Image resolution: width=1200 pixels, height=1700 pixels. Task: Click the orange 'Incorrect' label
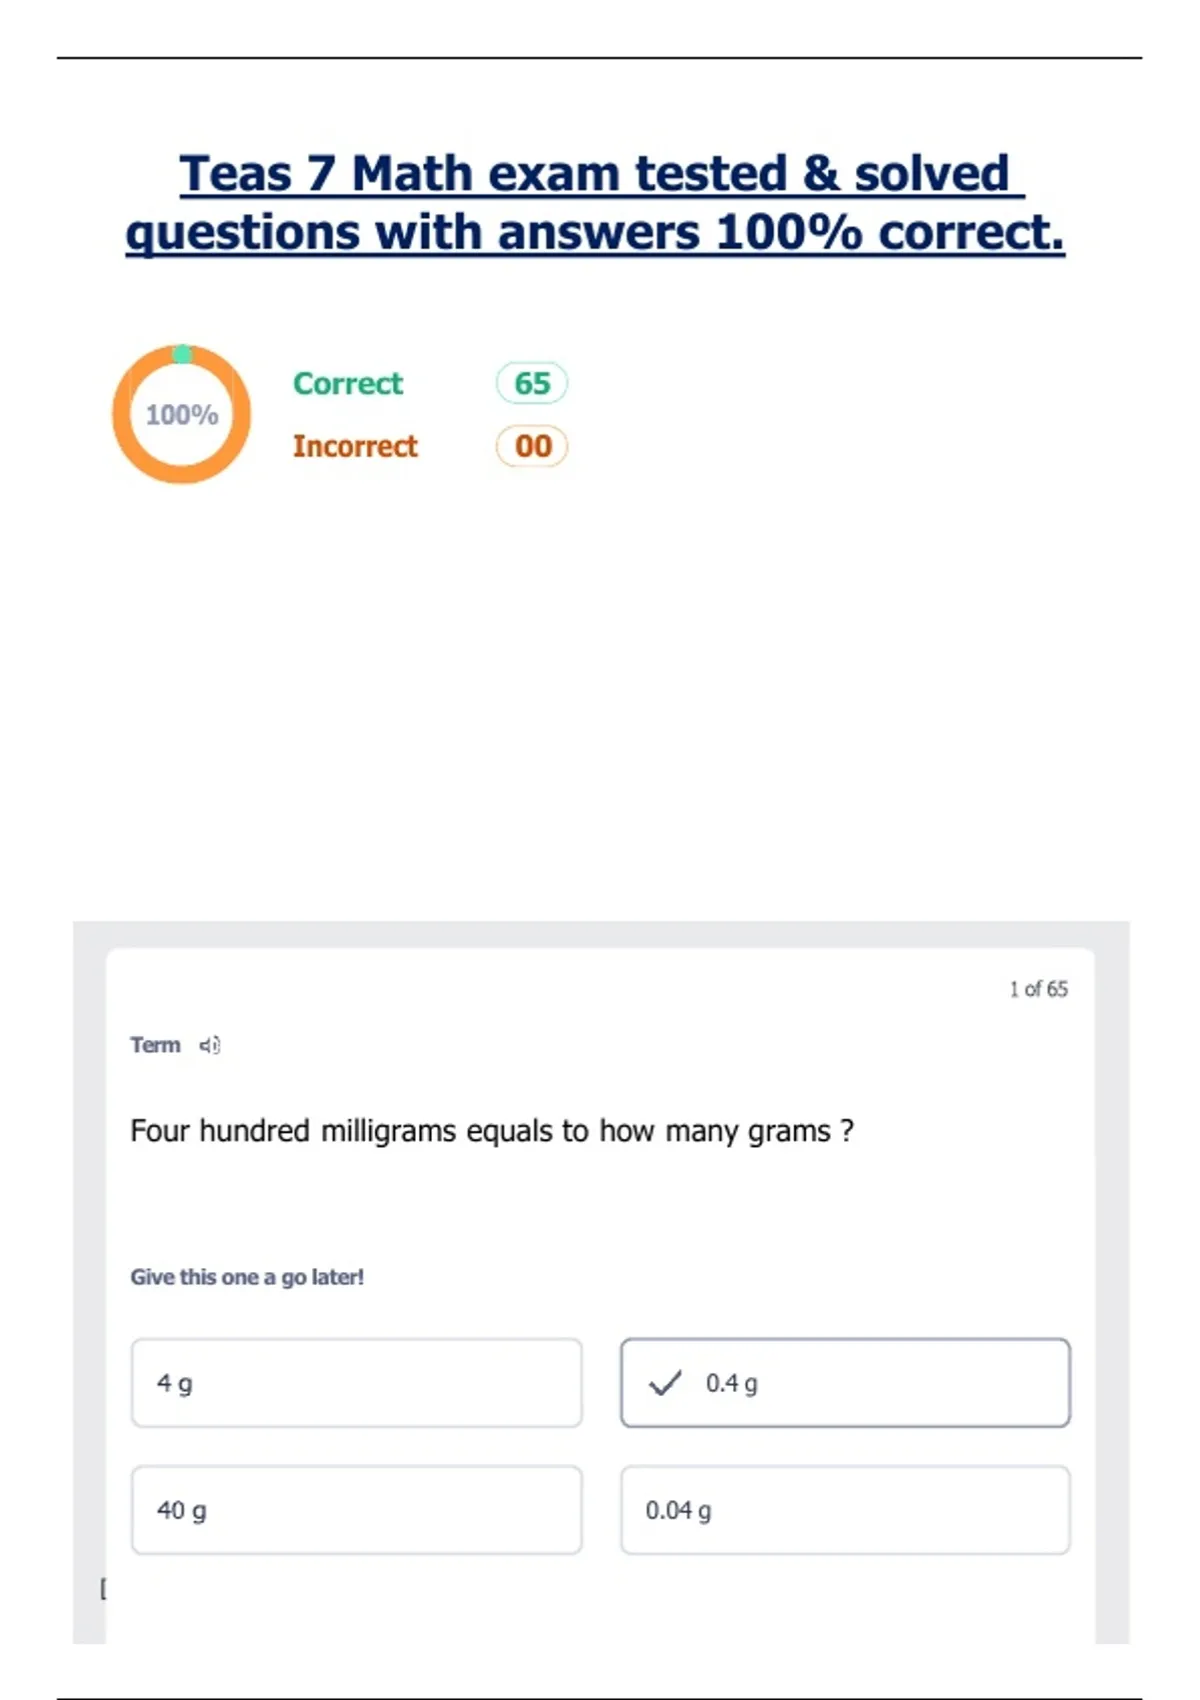[355, 446]
